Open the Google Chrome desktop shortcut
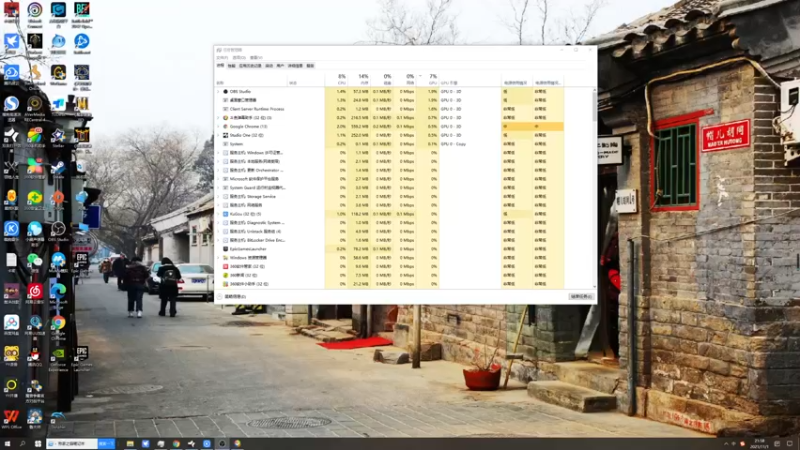 (58, 327)
